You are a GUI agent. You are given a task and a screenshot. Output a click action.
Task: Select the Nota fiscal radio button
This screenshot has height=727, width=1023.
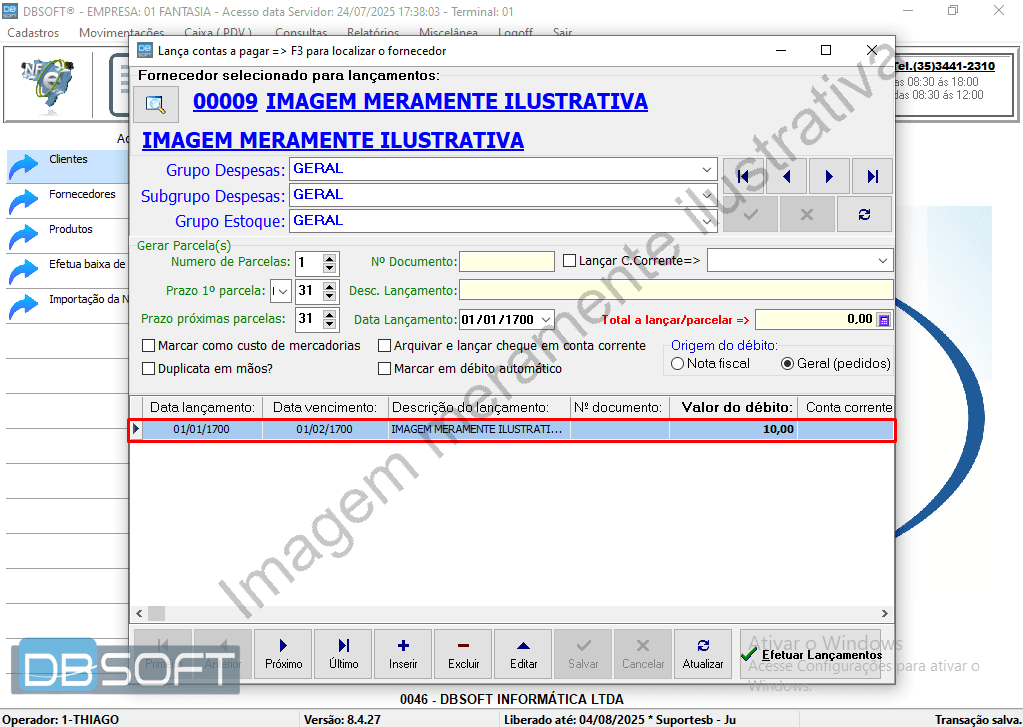pos(677,363)
